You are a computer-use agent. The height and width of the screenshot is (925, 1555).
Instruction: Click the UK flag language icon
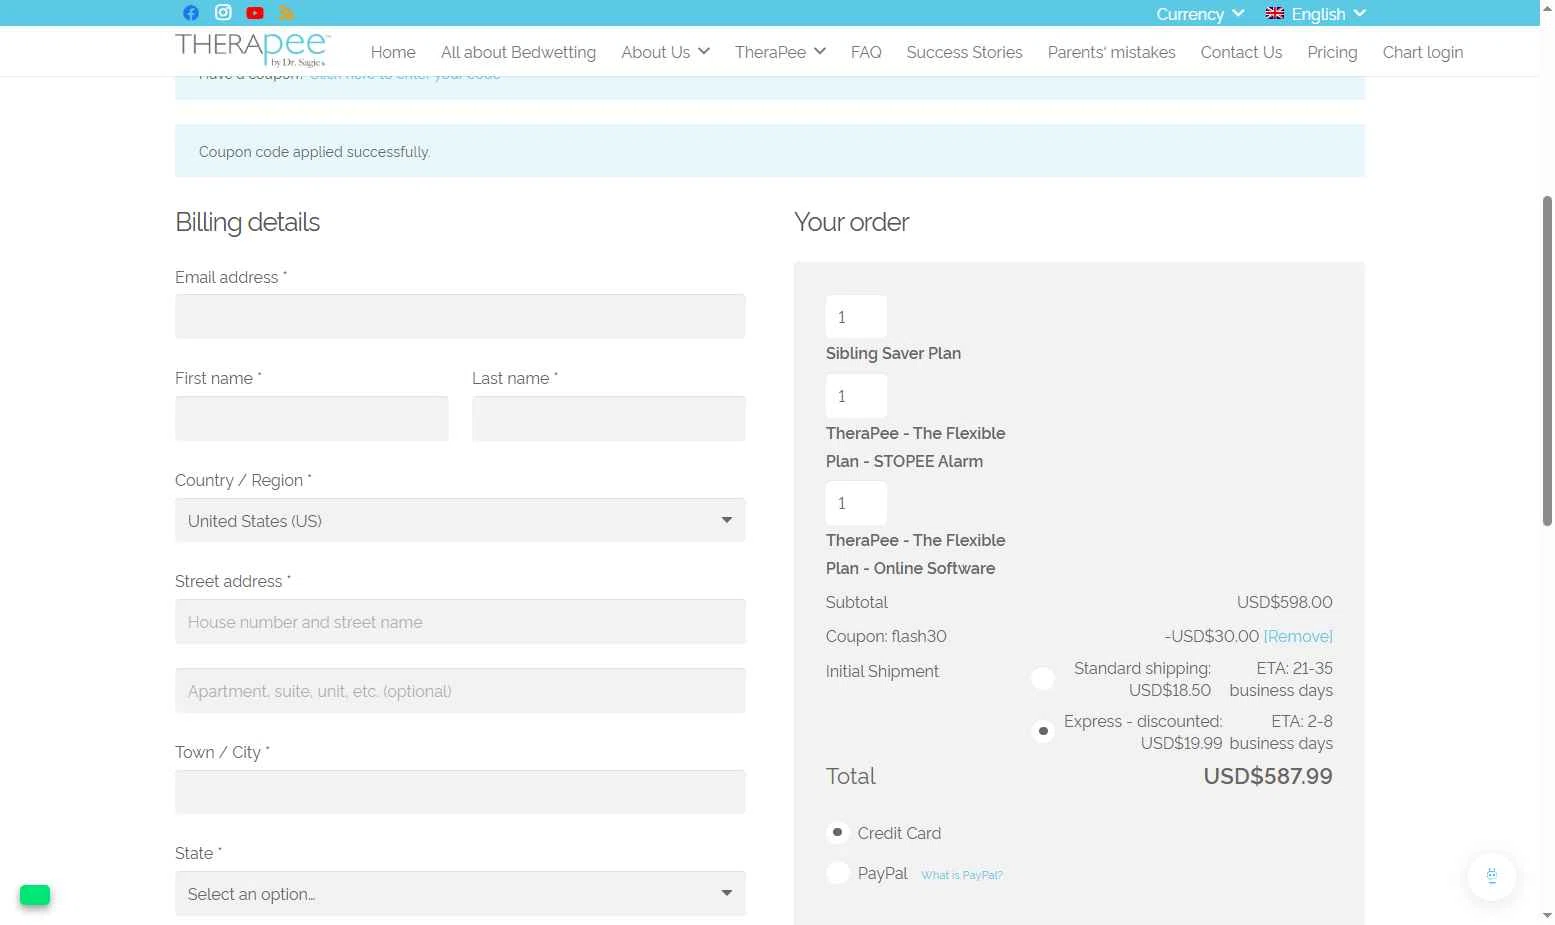coord(1274,13)
